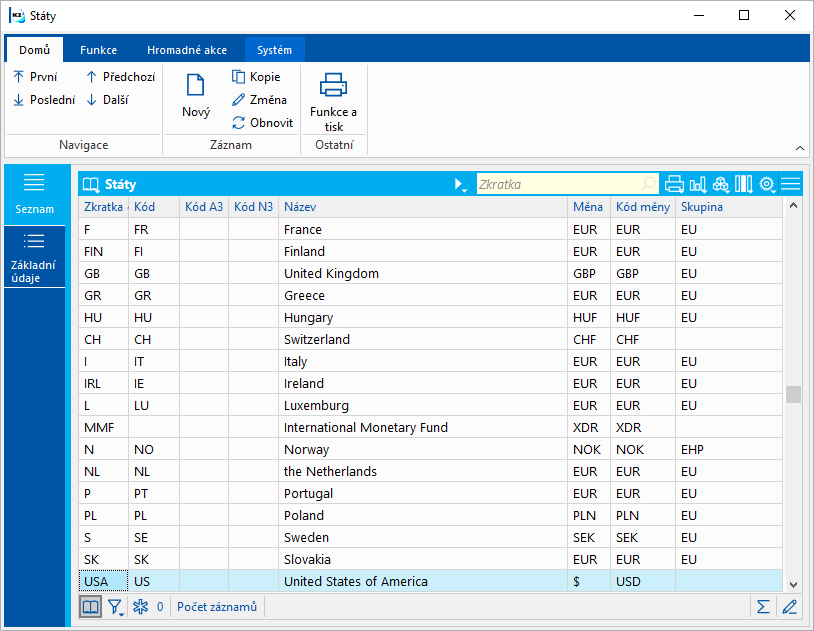
Task: Open the gear settings dropdown in Státy header
Action: [x=767, y=184]
